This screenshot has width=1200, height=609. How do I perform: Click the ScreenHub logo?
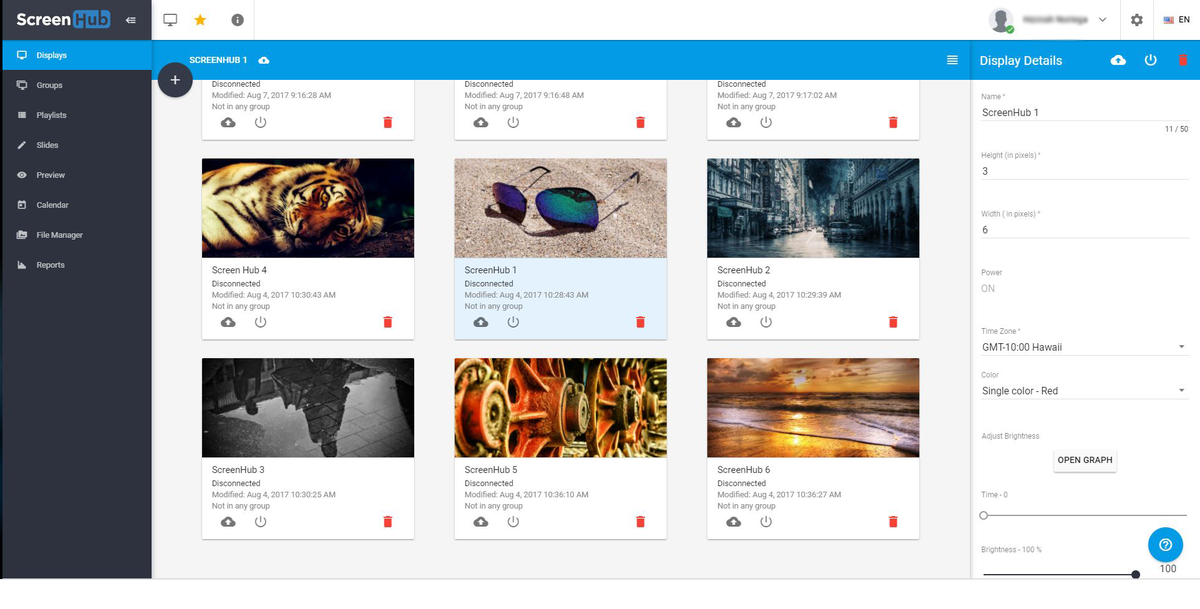click(x=62, y=19)
